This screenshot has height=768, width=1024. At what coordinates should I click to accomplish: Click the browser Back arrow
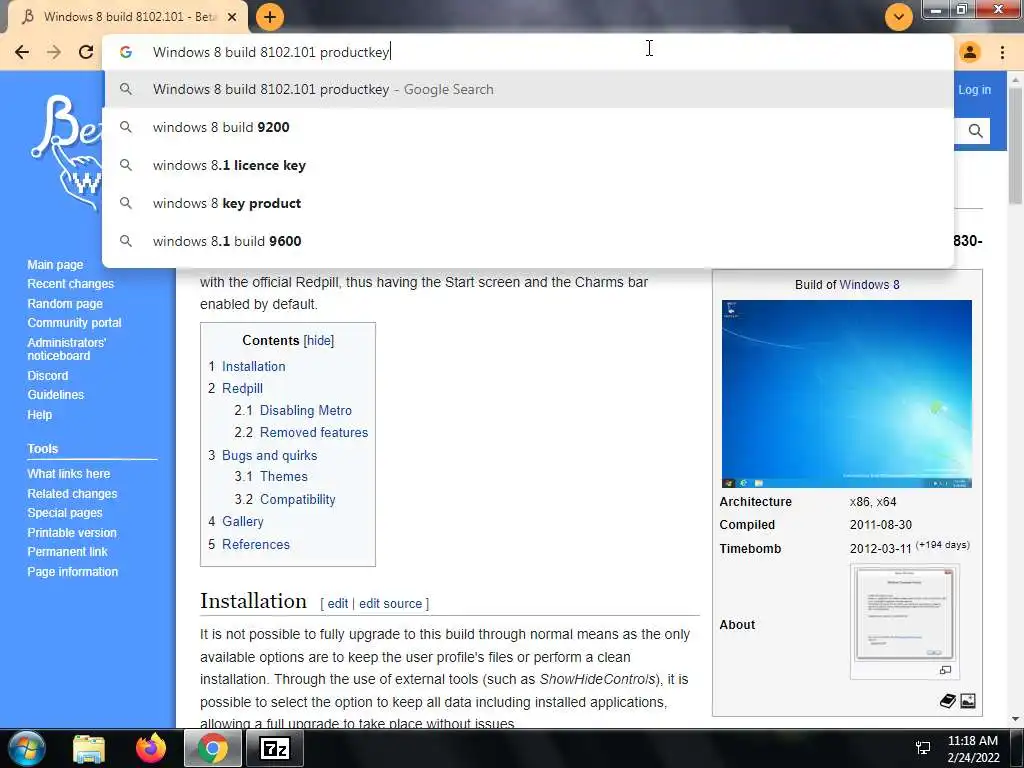[x=22, y=52]
